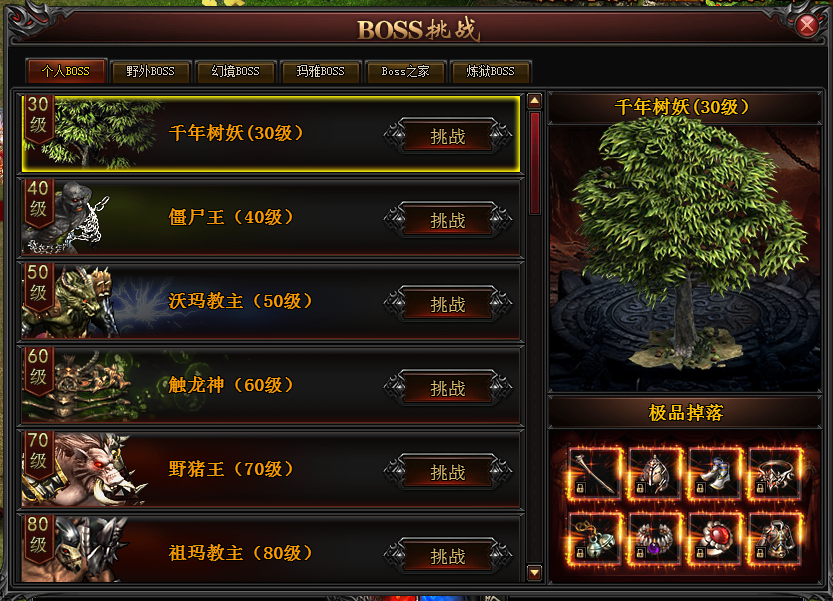Viewport: 833px width, 601px height.
Task: Open the 幻境BOSS tab
Action: click(x=235, y=71)
